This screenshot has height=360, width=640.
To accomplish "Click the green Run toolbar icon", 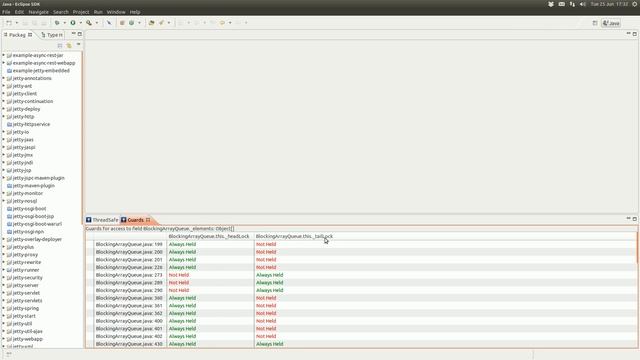I will 73,23.
